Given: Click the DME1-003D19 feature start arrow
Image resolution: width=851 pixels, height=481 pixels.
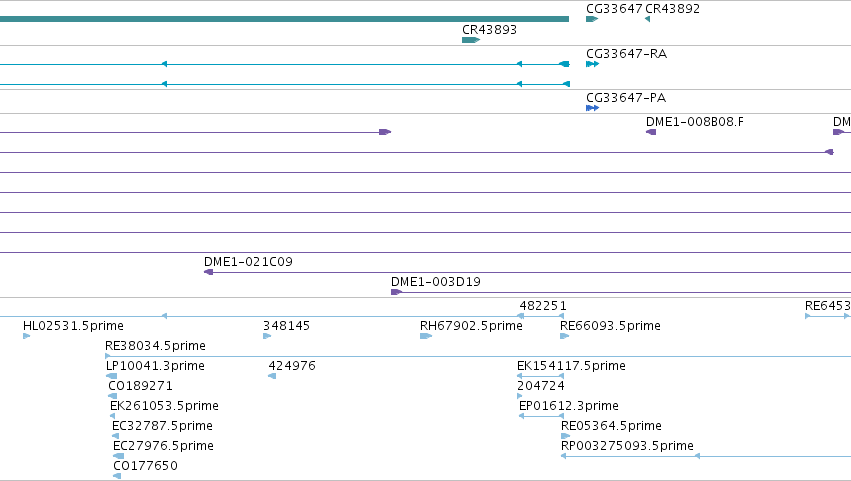Looking at the screenshot, I should coord(397,292).
